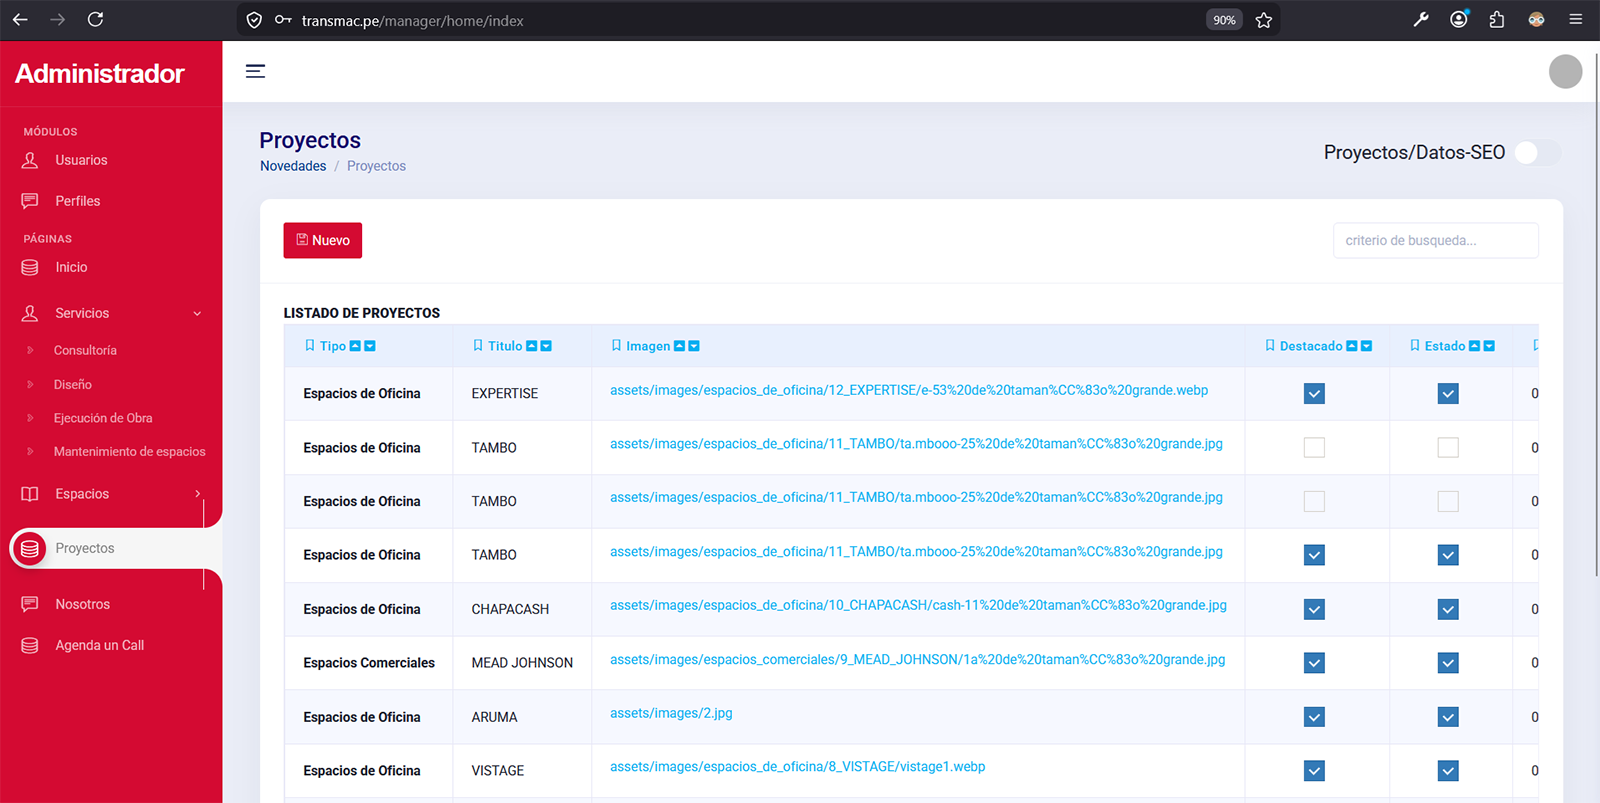Open Ejecución de Obra submenu item
This screenshot has height=803, width=1600.
(103, 418)
